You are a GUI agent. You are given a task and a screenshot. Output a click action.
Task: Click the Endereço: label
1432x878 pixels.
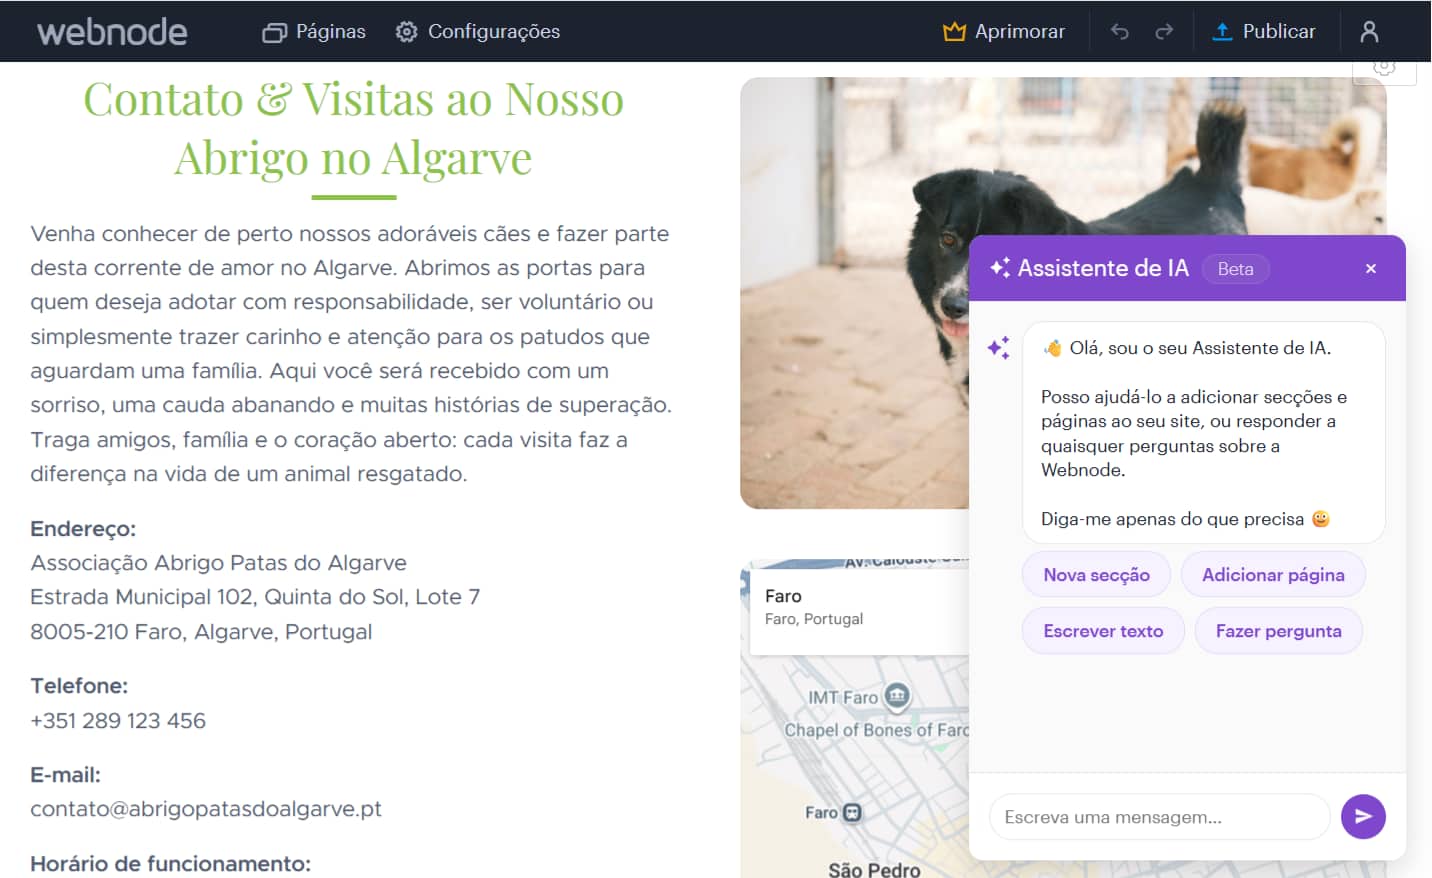click(83, 529)
